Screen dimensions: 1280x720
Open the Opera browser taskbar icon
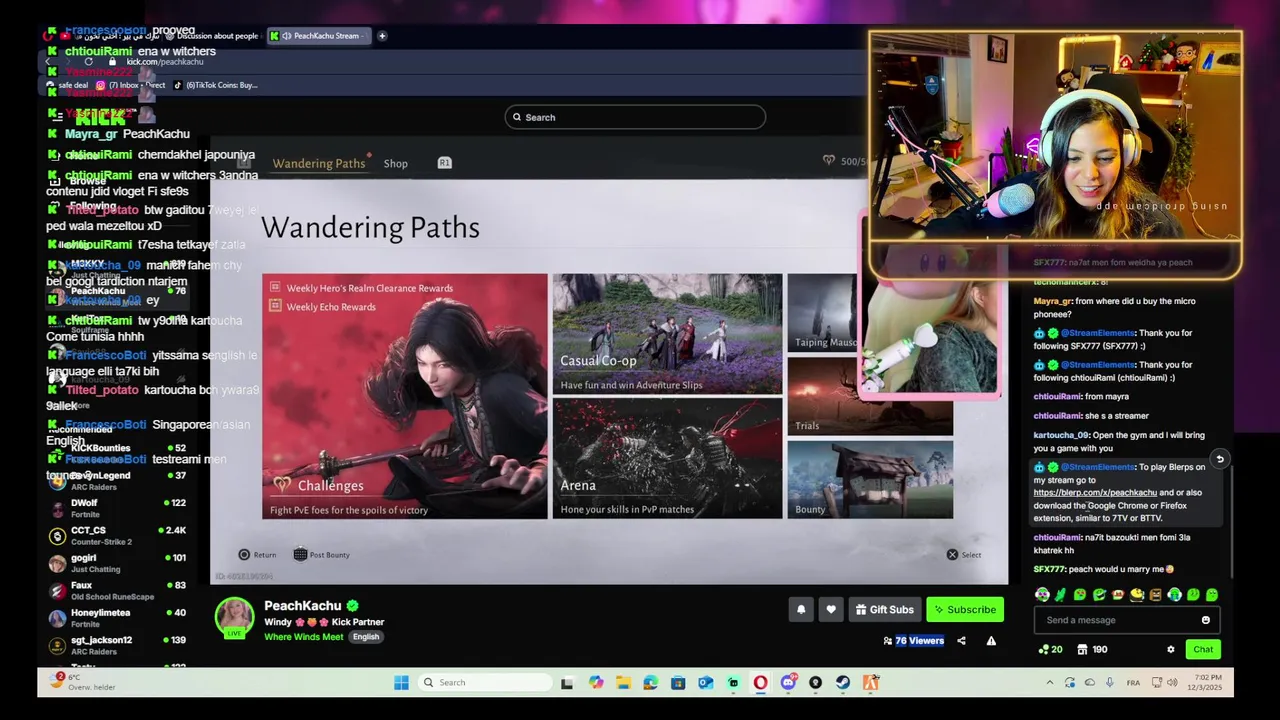760,683
